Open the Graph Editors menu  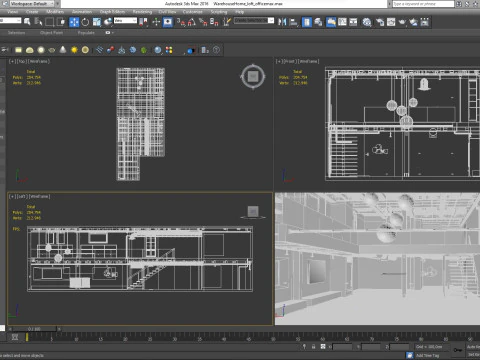coord(112,12)
